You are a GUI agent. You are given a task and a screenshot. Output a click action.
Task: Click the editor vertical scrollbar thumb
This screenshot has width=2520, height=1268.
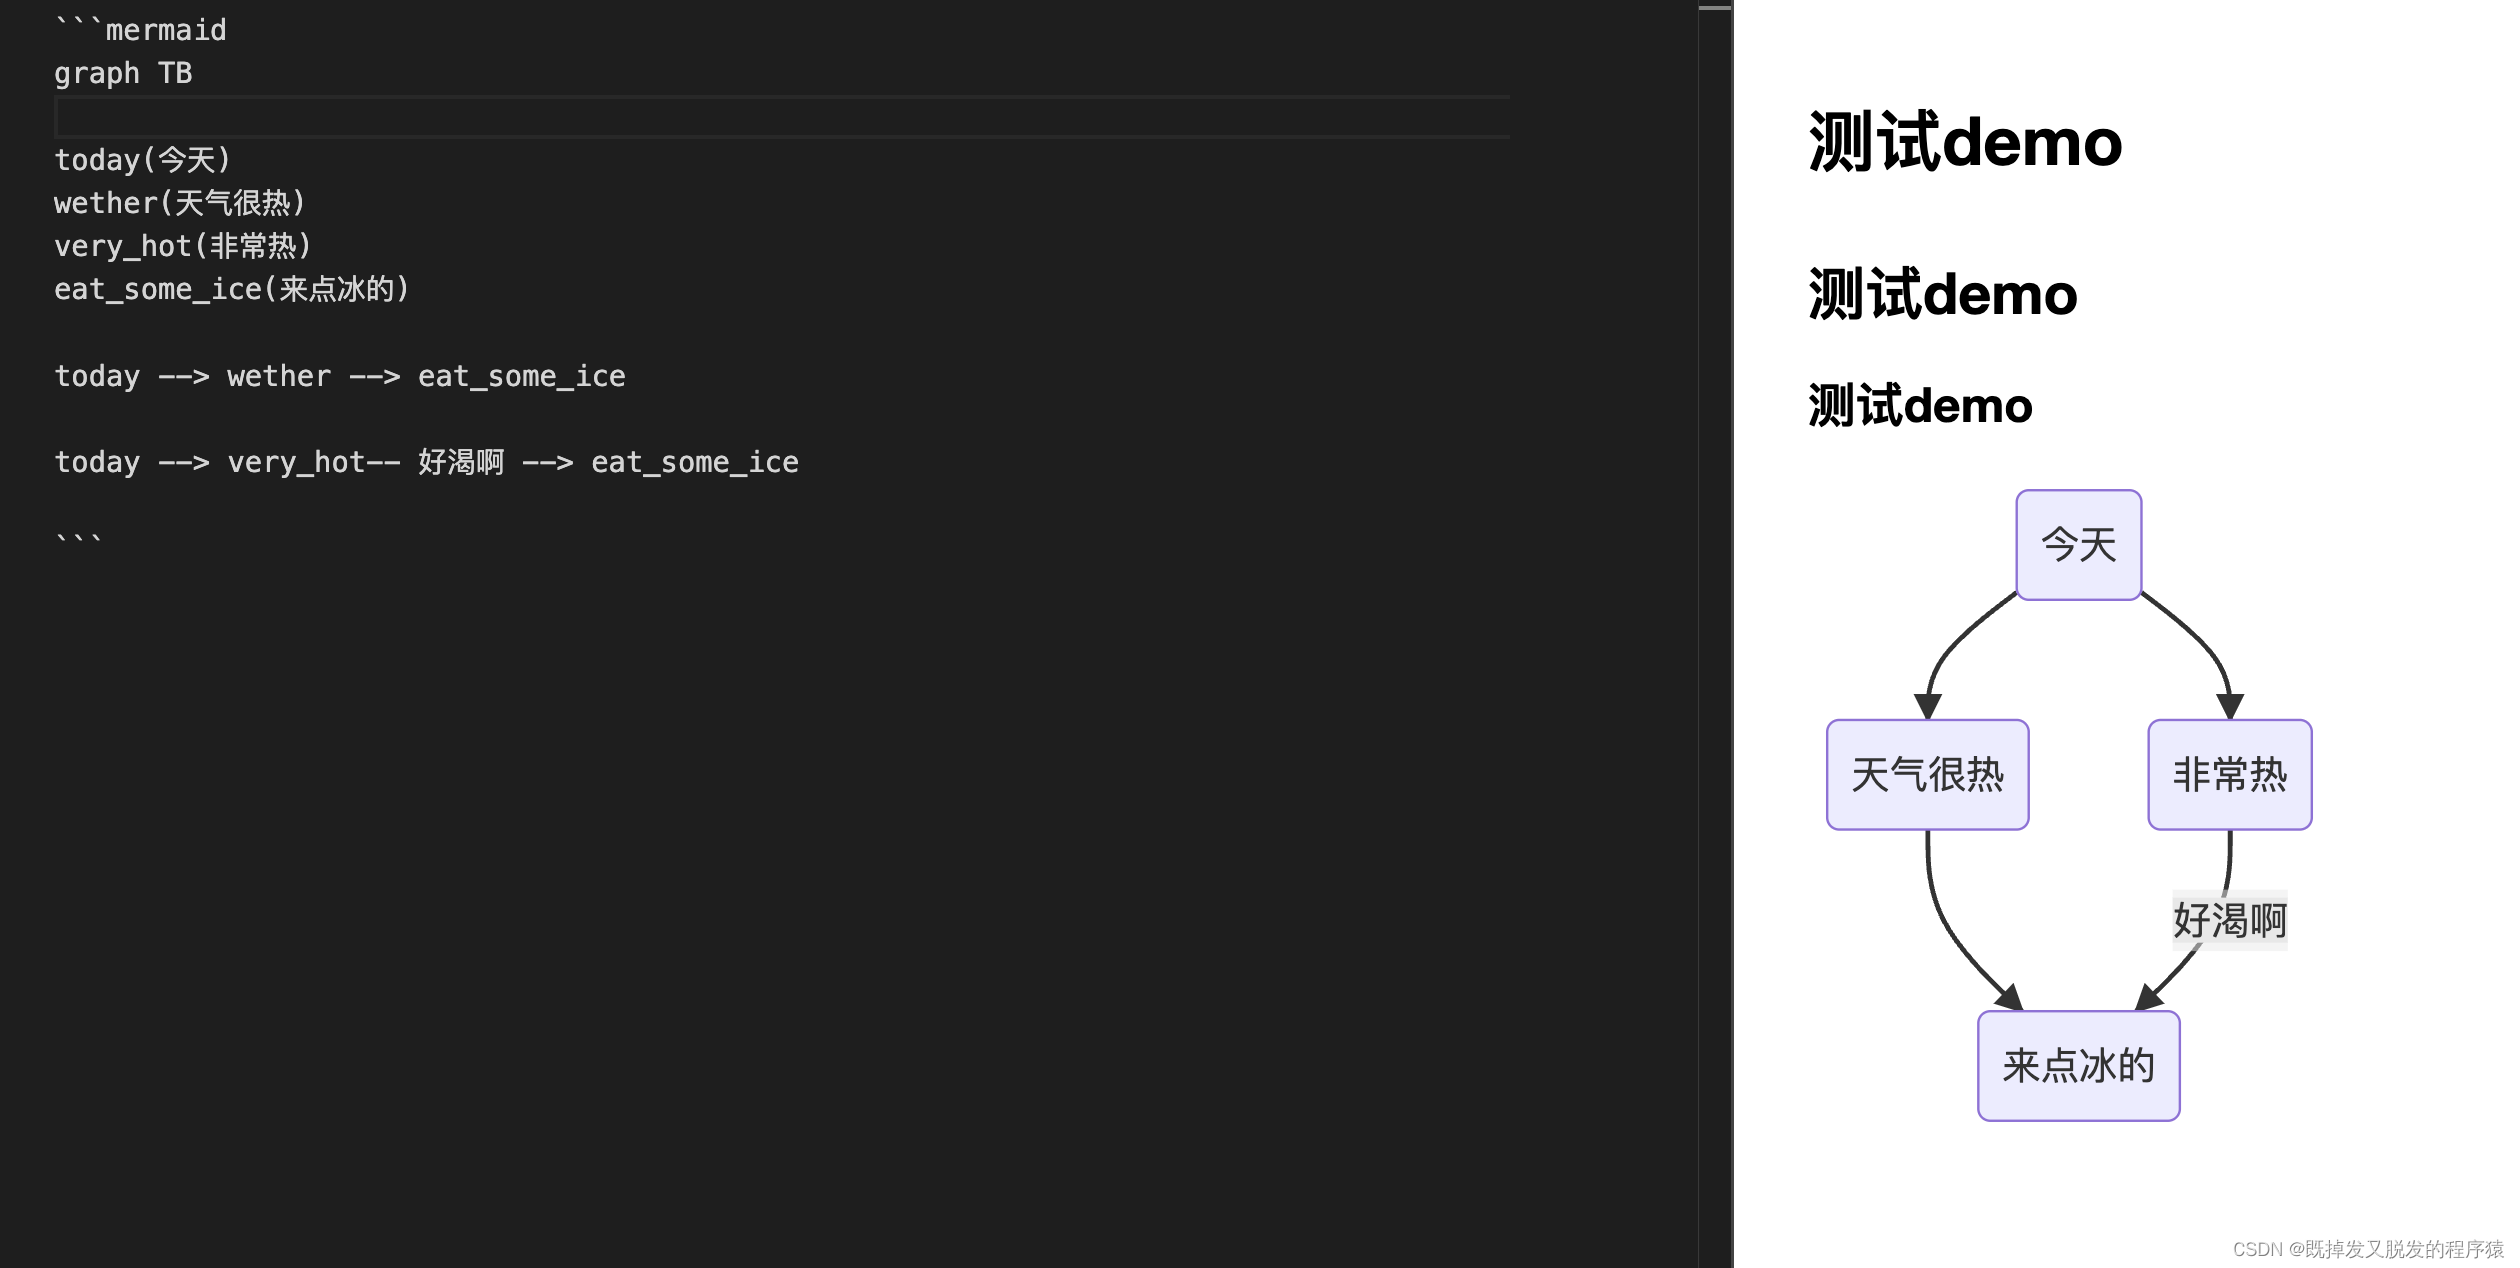coord(1714,8)
